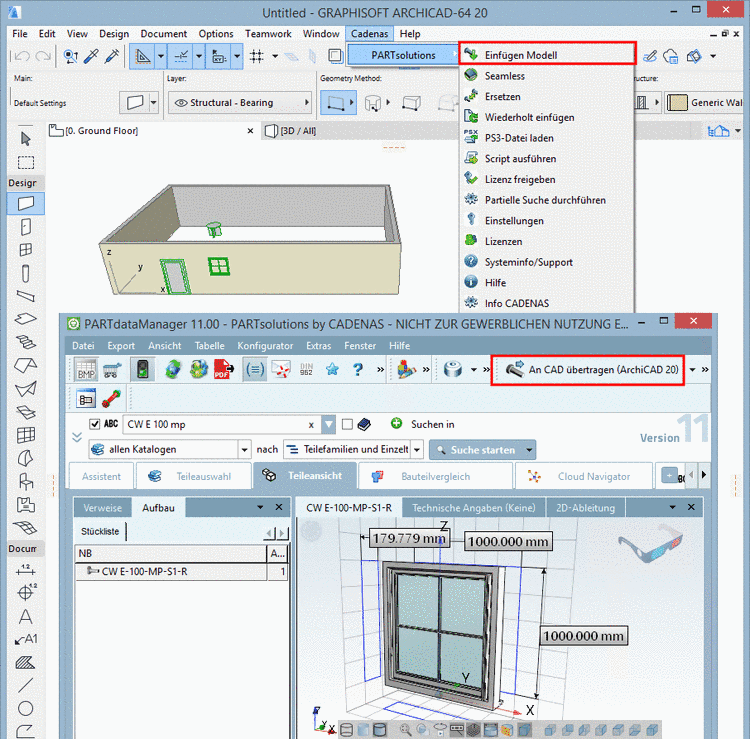Expand the double-chevron search options expander
This screenshot has width=750, height=739.
[77, 437]
